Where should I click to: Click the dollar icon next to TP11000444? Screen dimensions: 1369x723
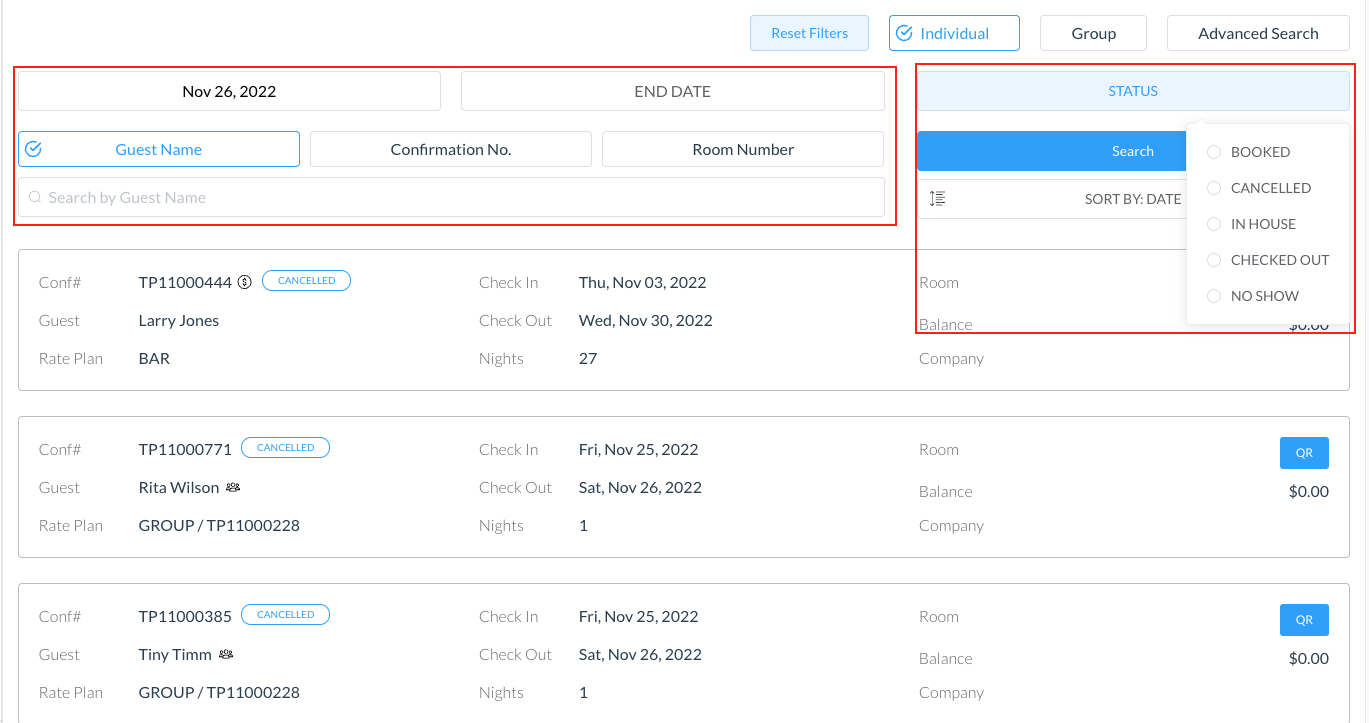pos(244,282)
